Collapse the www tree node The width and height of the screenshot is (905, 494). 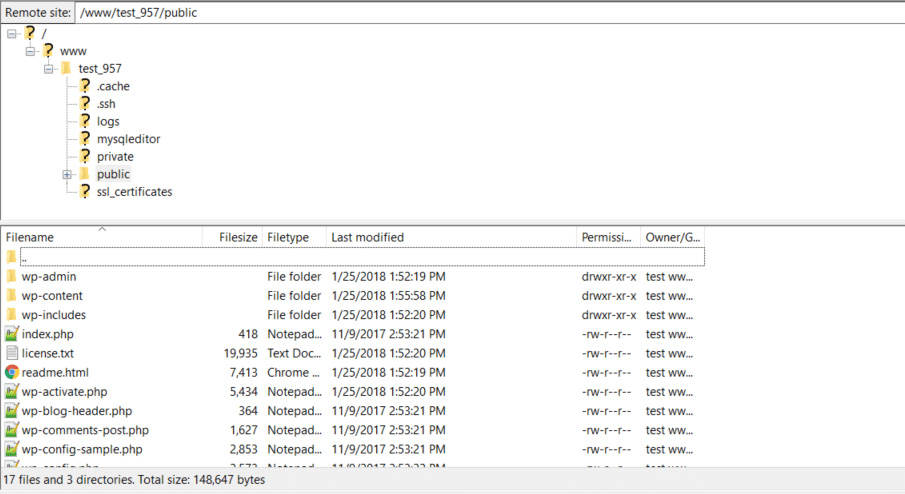(x=30, y=51)
